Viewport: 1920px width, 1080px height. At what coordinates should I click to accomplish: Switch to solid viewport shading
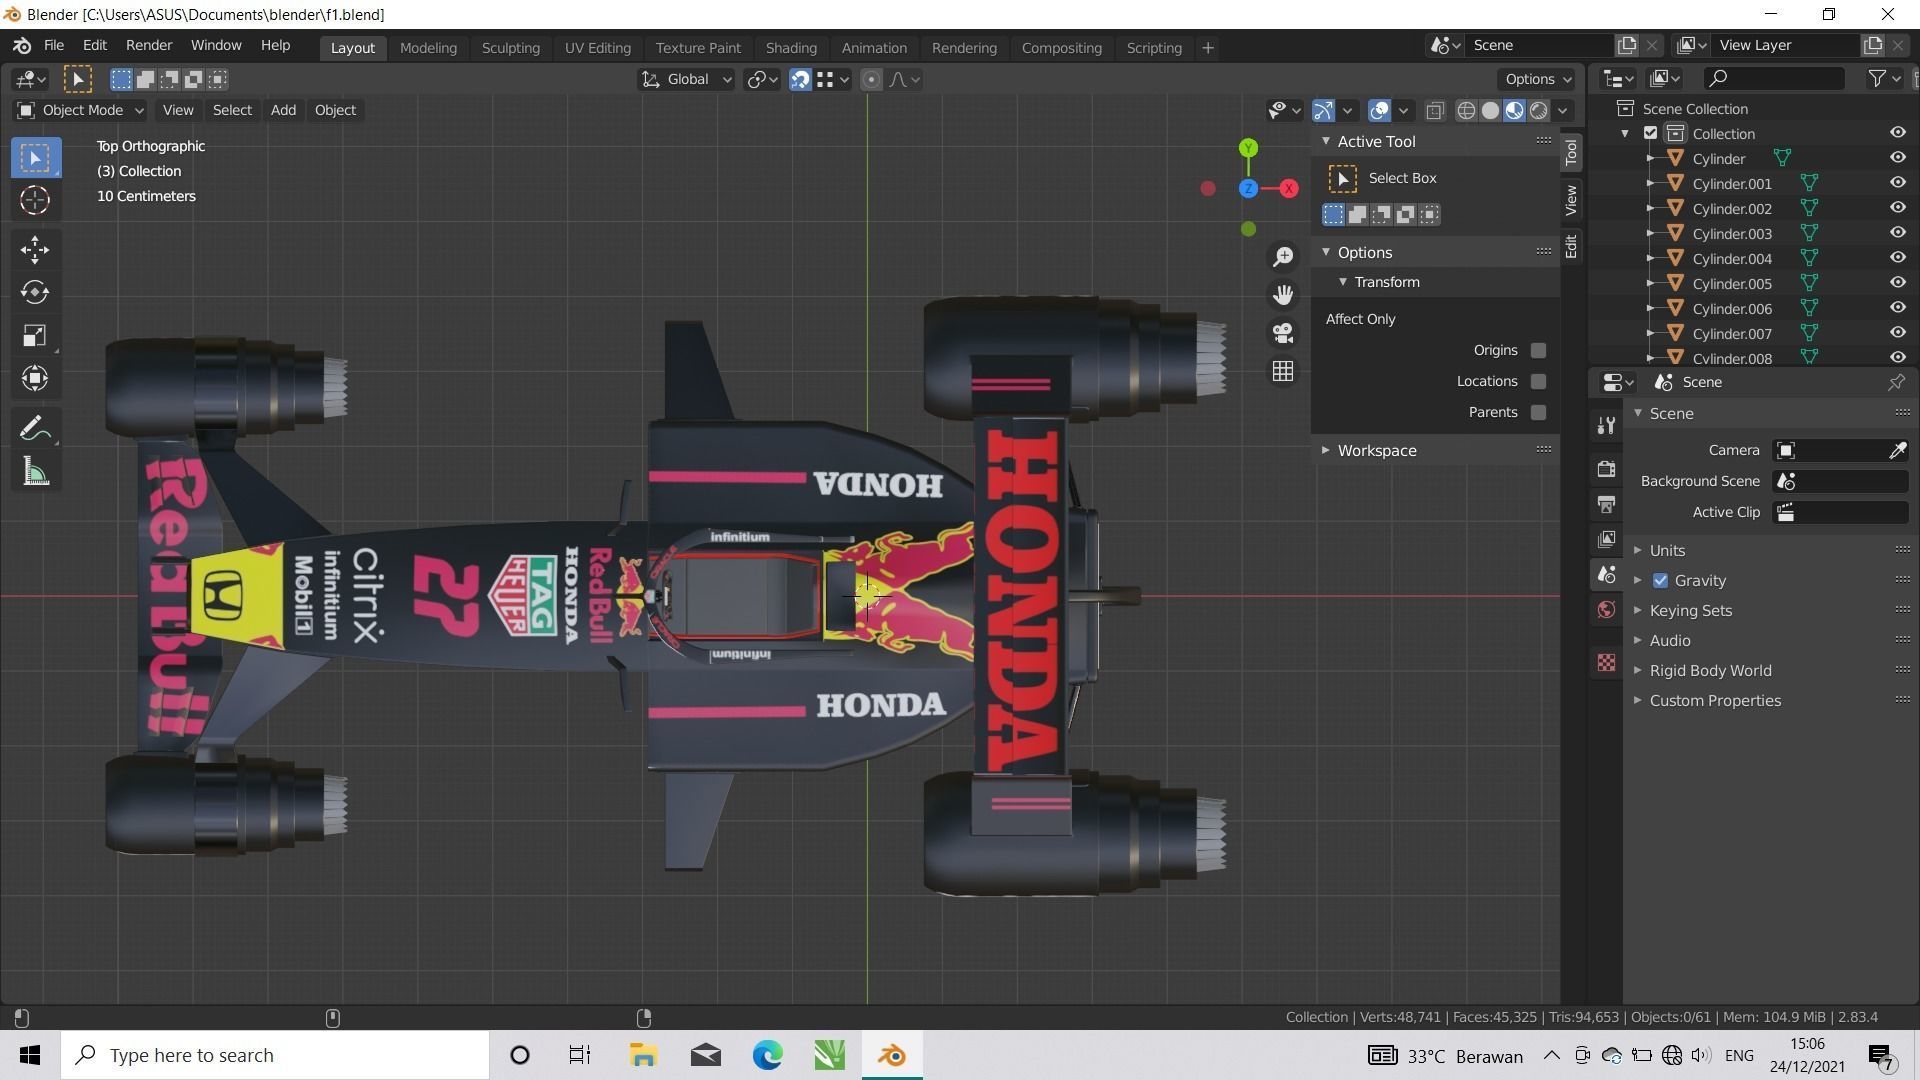1490,111
